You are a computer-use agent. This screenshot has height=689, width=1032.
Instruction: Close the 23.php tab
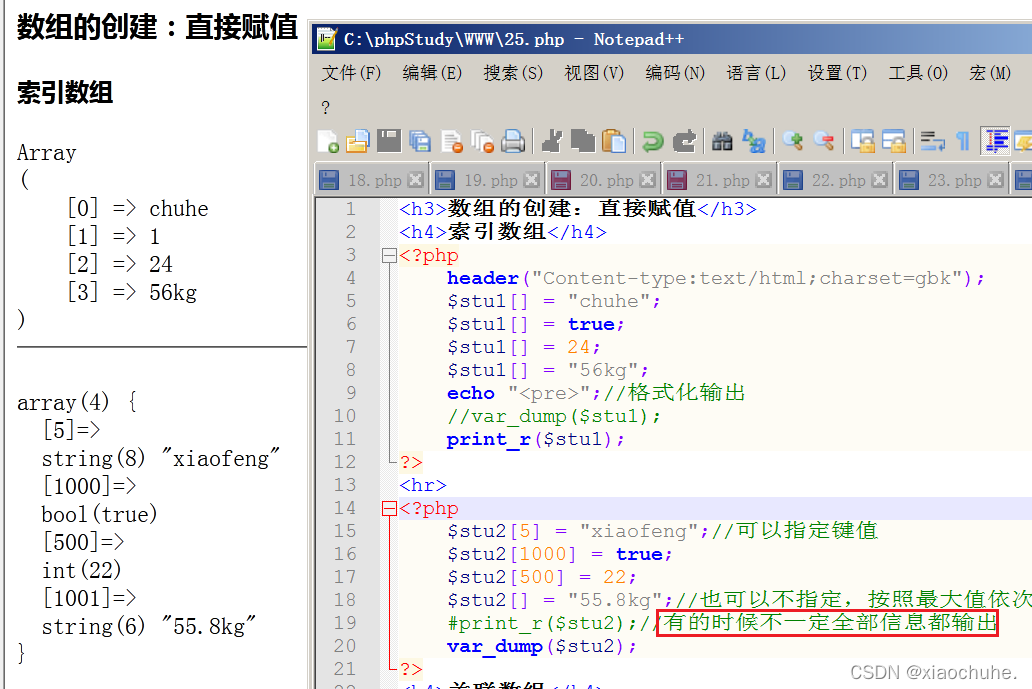point(996,180)
